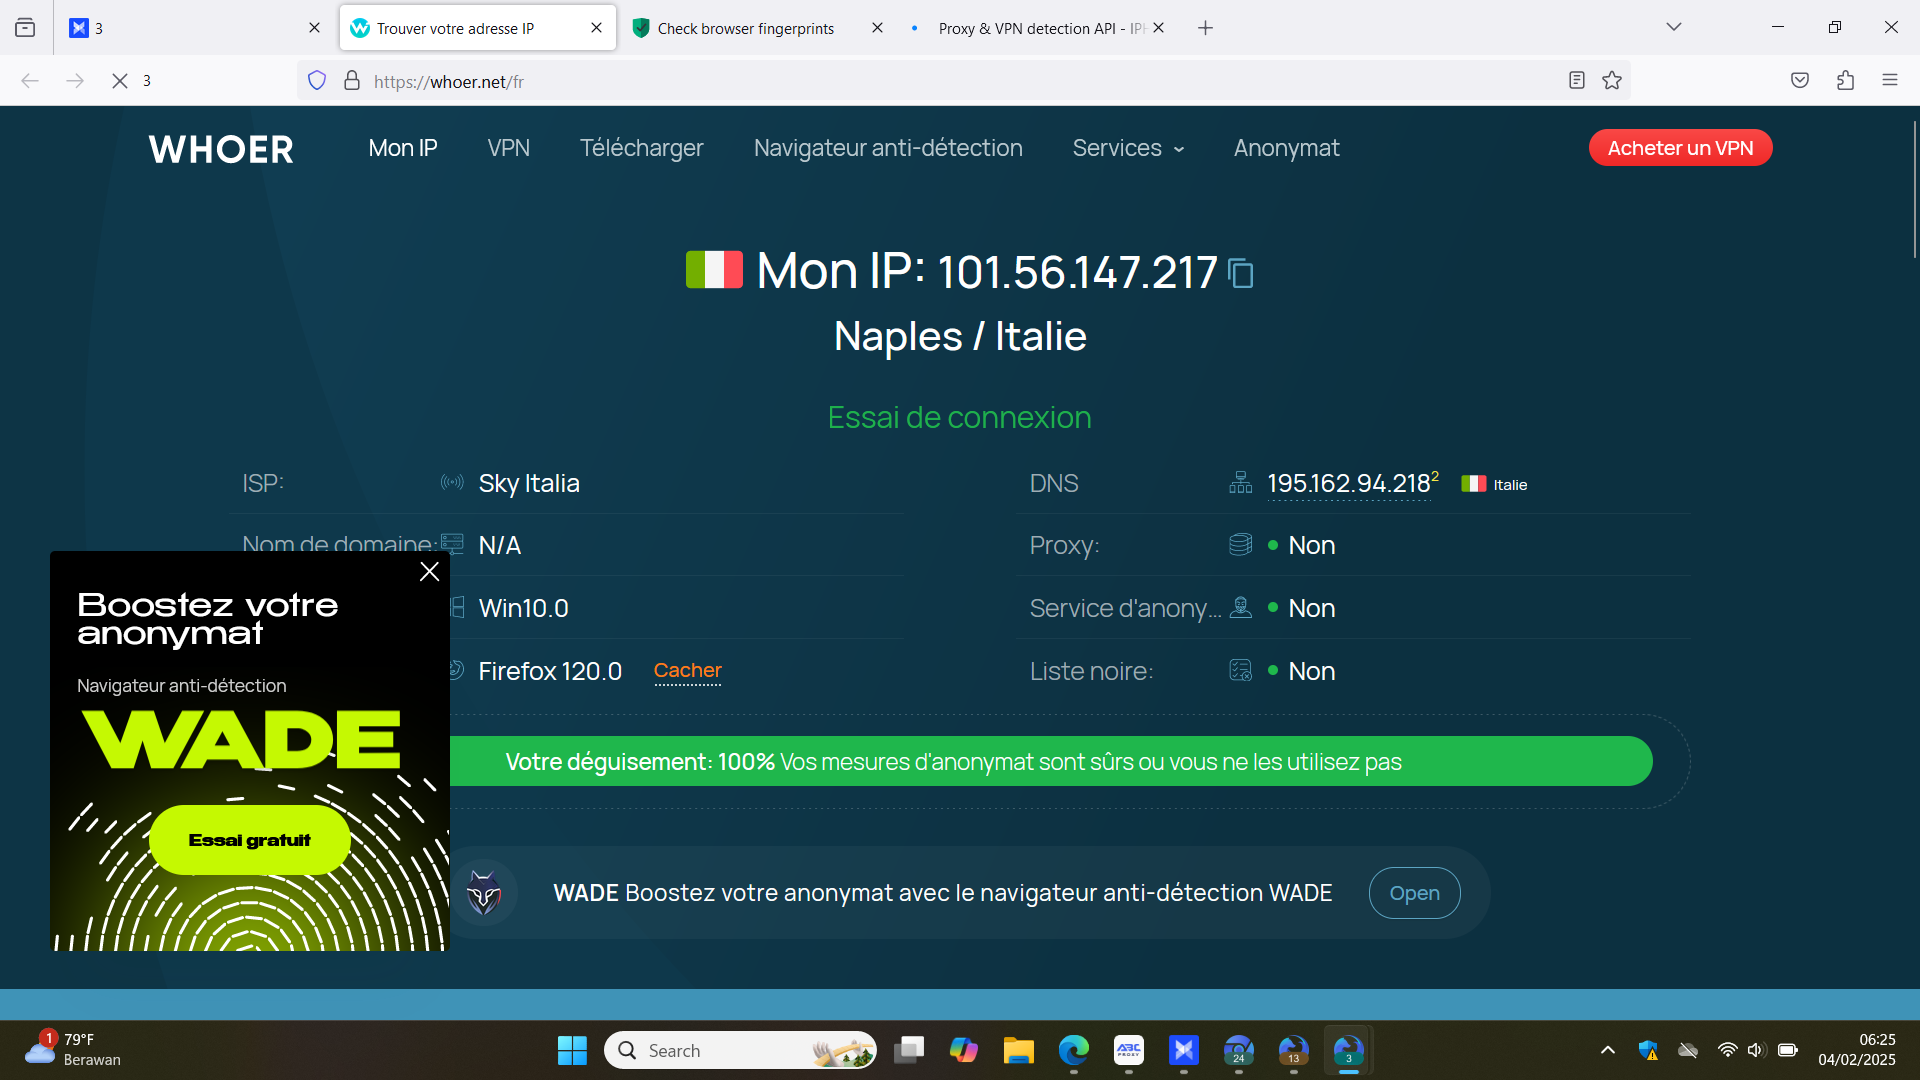Viewport: 1920px width, 1080px height.
Task: Stop page loading with the X button
Action: (x=120, y=81)
